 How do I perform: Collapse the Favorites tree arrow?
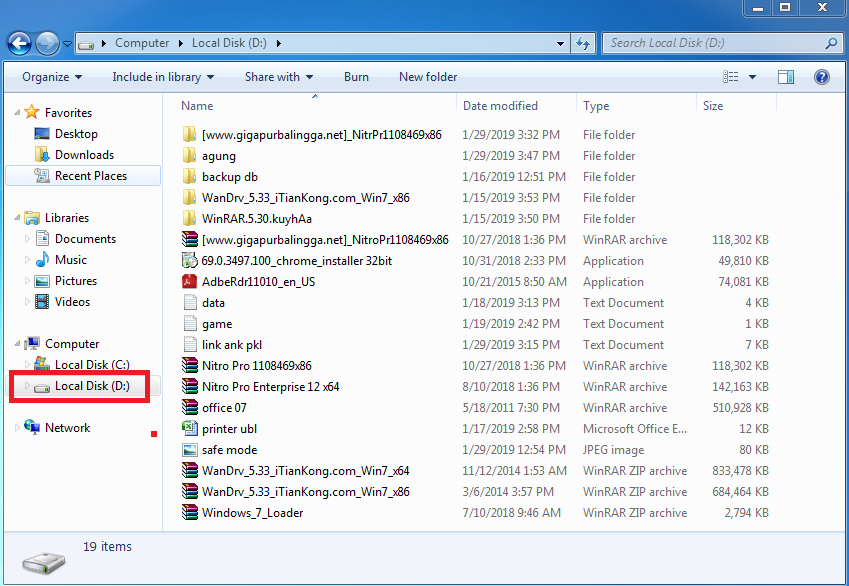pyautogui.click(x=17, y=113)
